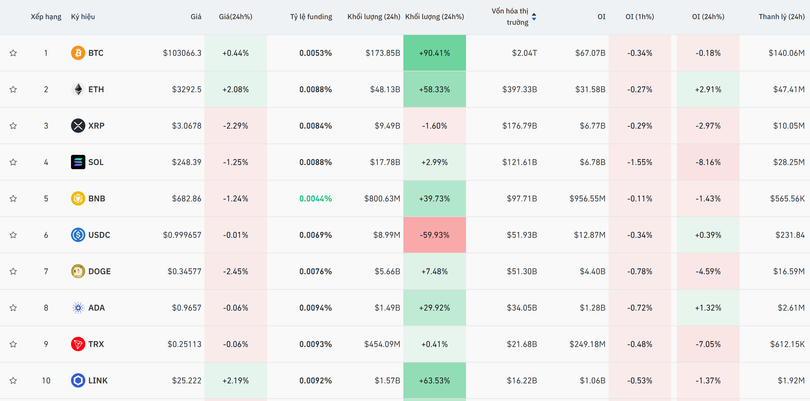The height and width of the screenshot is (401, 810).
Task: Click the XRP coin icon
Action: pos(78,126)
